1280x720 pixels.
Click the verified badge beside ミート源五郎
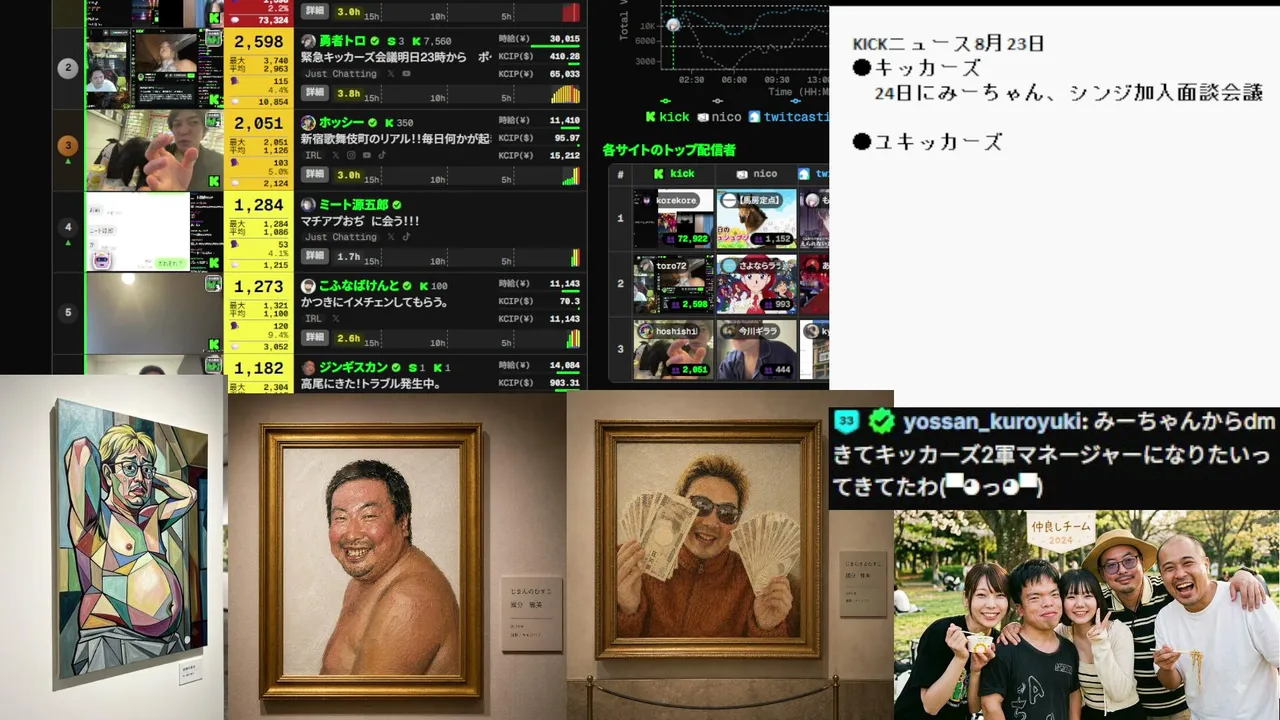[396, 204]
